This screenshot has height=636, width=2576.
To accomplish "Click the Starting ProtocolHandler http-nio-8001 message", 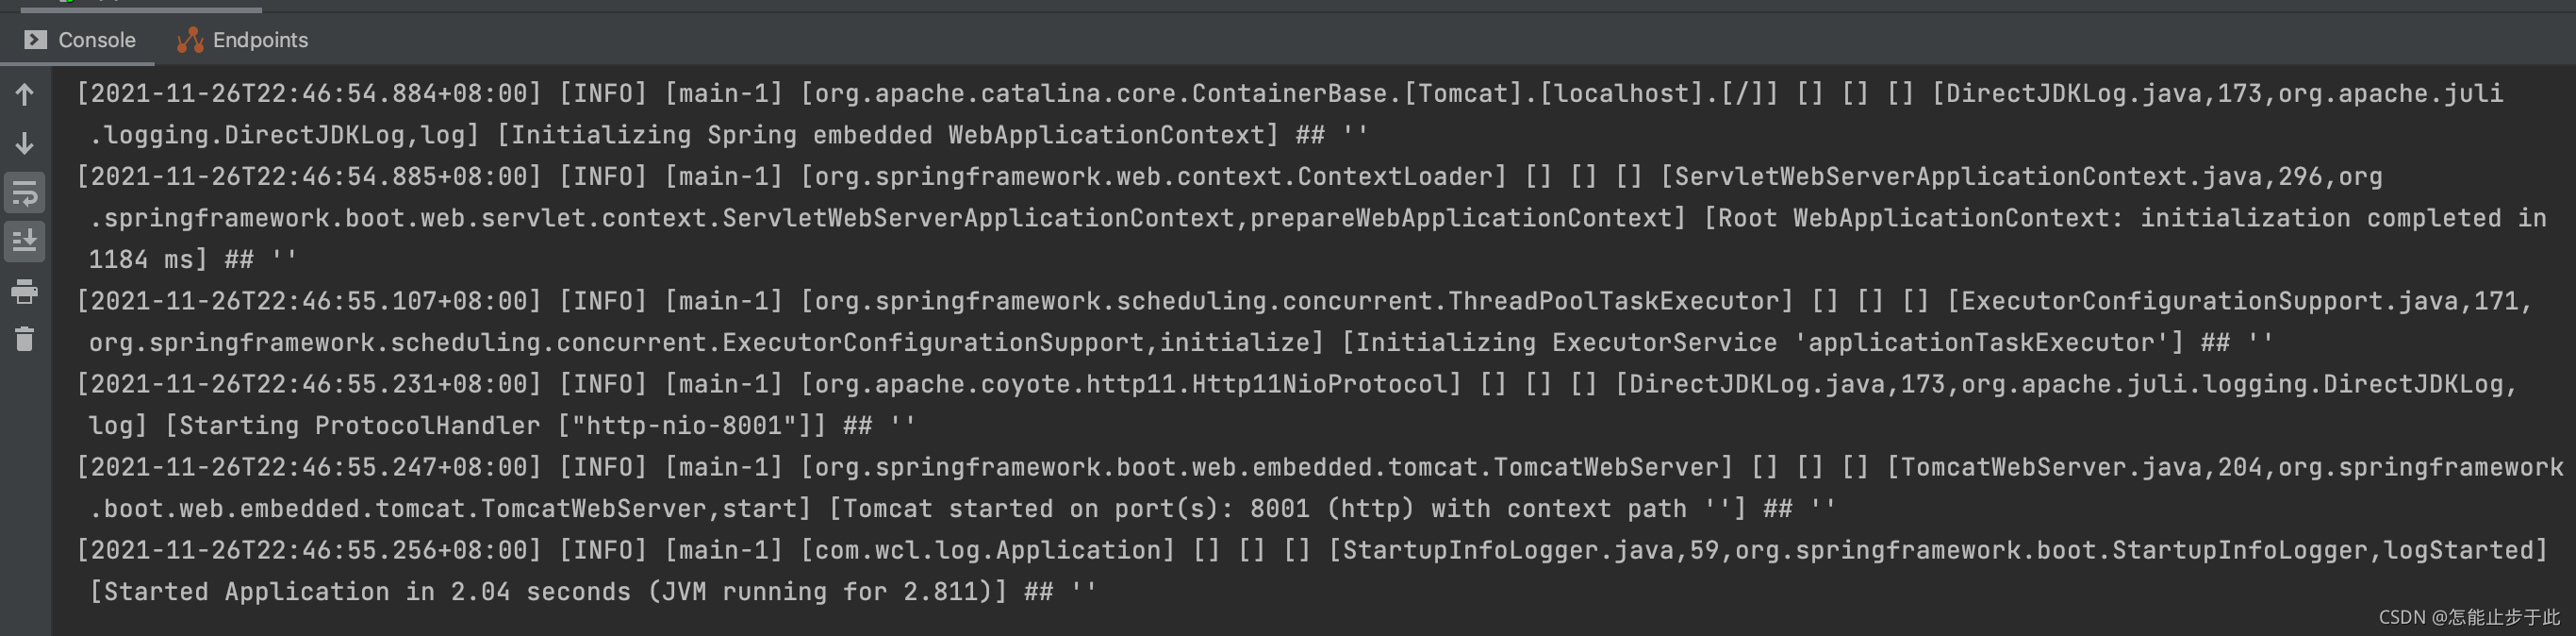I will click(496, 426).
